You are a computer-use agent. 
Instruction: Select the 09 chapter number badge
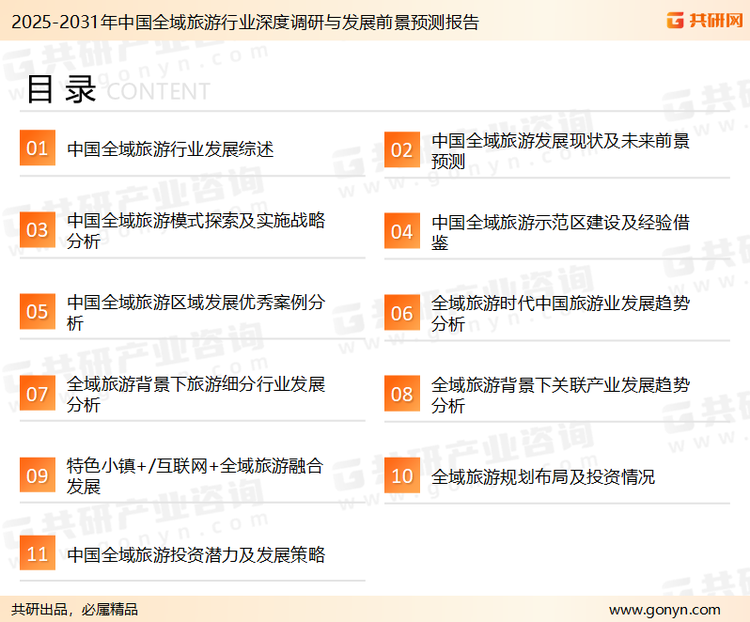tap(37, 476)
